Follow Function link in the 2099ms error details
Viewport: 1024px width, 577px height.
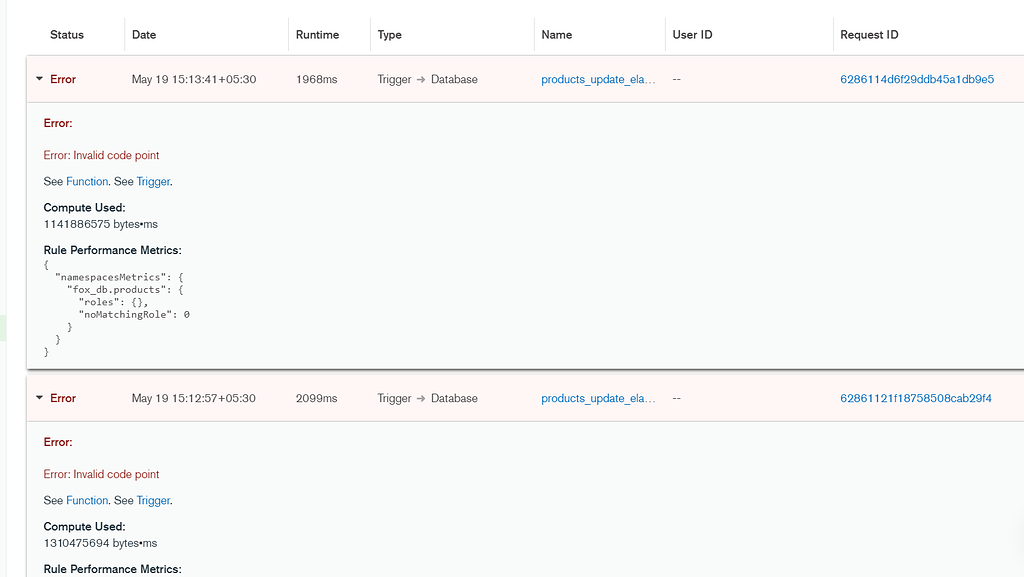(87, 500)
